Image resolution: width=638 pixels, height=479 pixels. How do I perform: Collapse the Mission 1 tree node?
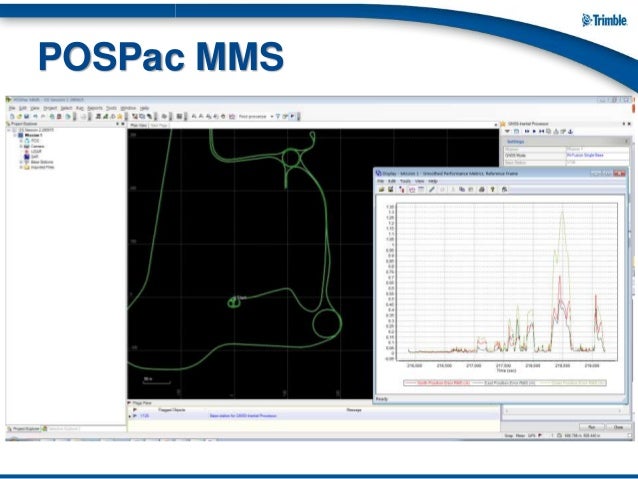point(15,135)
